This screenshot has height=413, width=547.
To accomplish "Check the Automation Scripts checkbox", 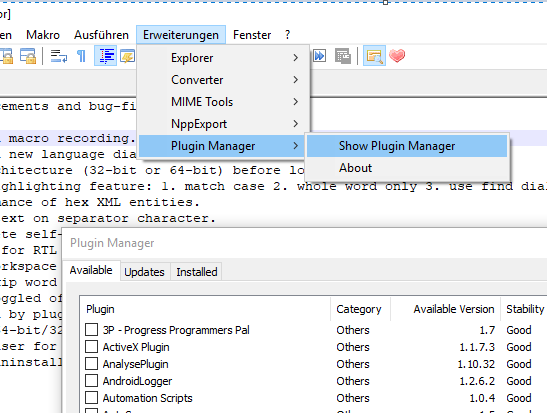I will pyautogui.click(x=91, y=398).
